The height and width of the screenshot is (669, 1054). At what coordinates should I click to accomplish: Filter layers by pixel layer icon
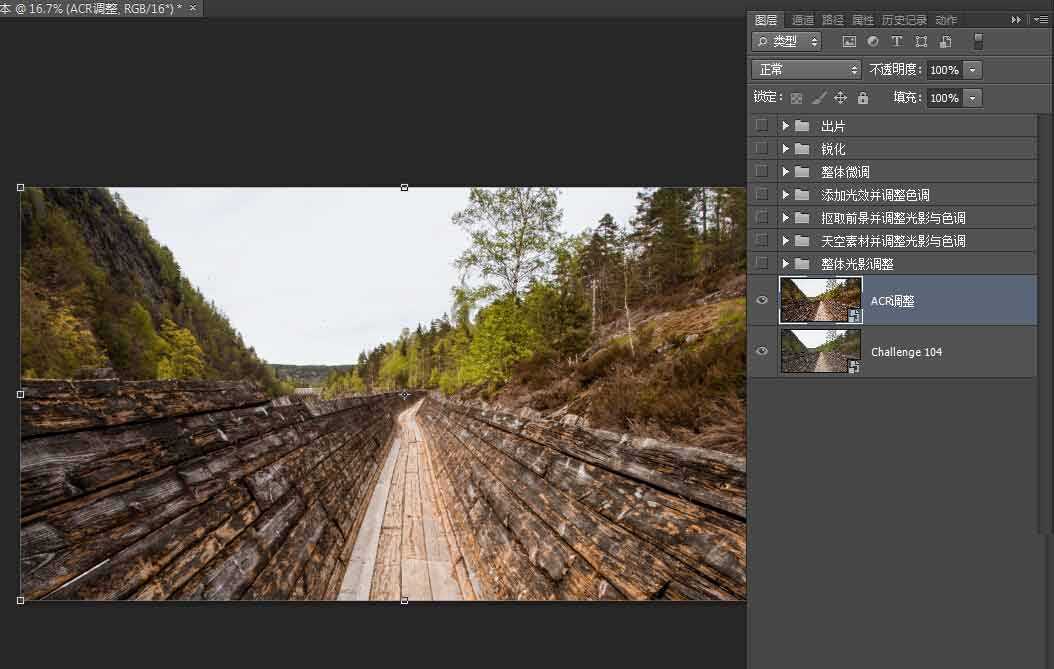tap(850, 42)
